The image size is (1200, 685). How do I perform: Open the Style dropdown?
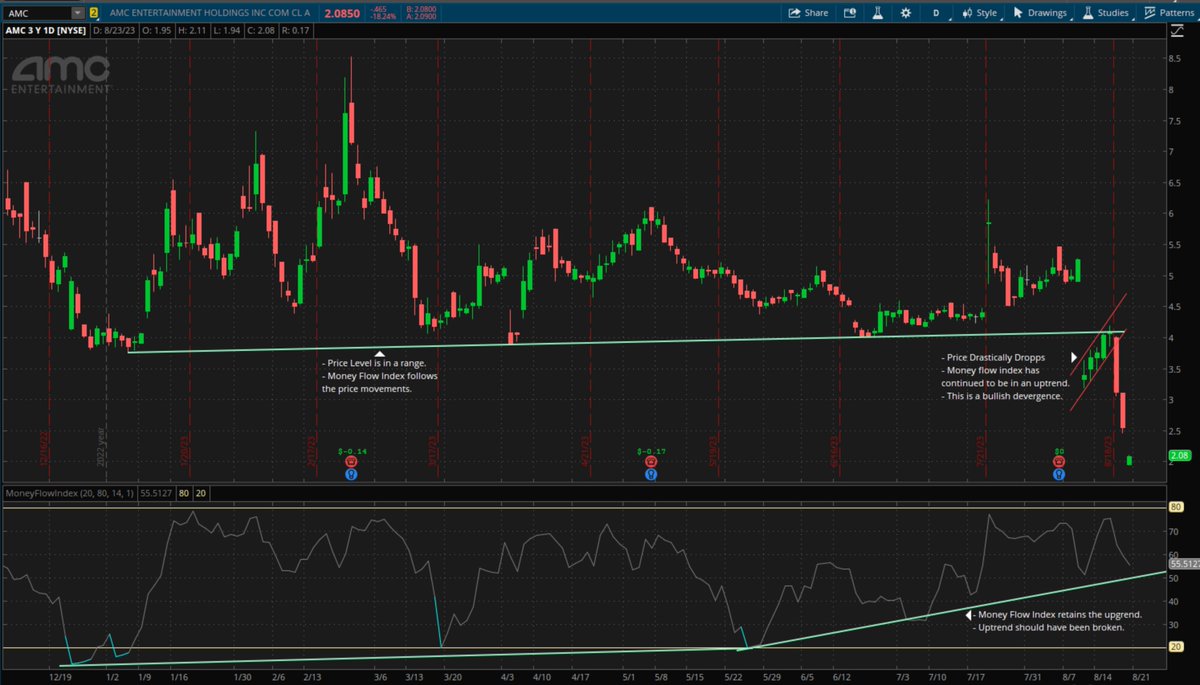click(x=978, y=13)
